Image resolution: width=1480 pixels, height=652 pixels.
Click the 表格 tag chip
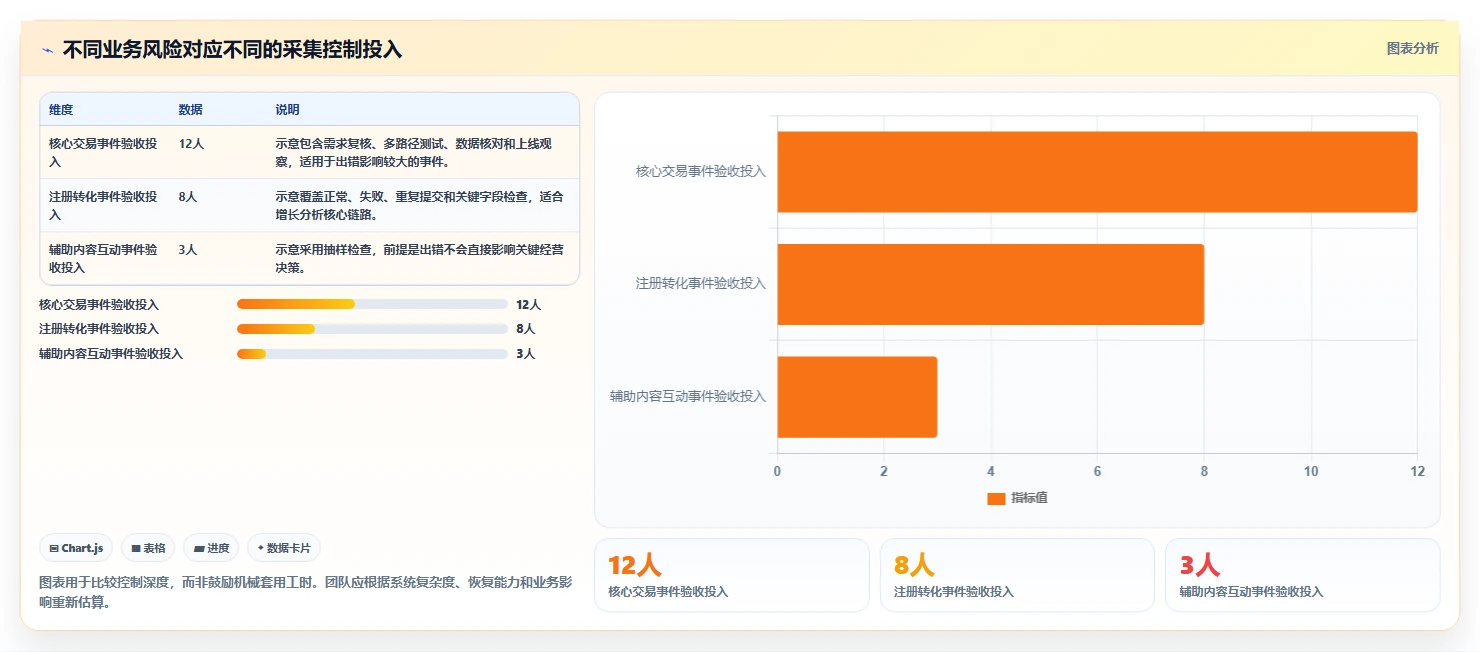[148, 548]
